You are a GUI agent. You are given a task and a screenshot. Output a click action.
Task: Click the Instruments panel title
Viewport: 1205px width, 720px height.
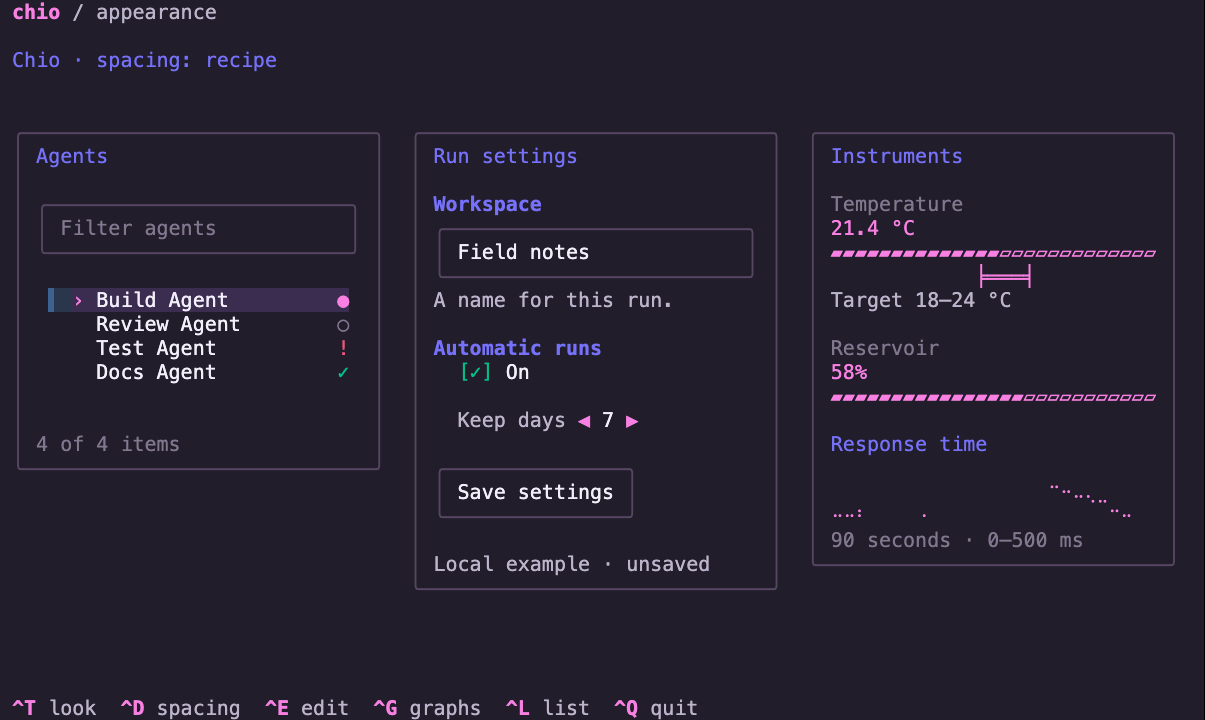tap(897, 156)
